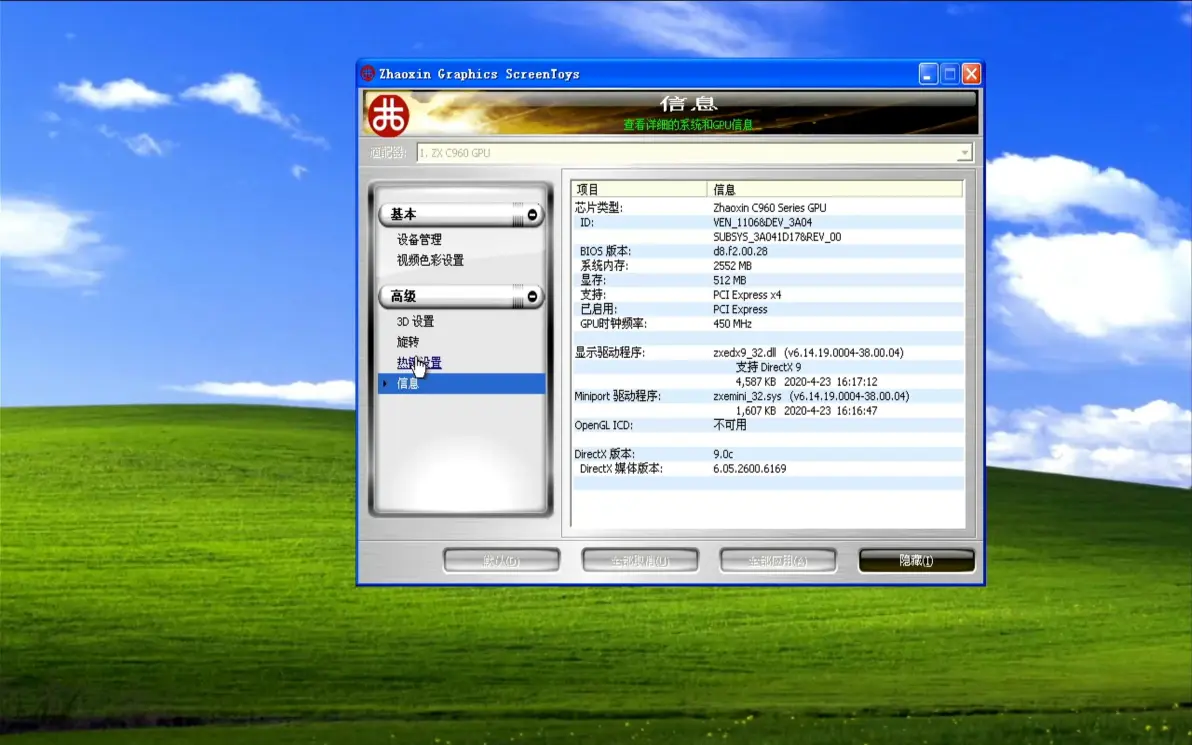The width and height of the screenshot is (1192, 745).
Task: Click the value Zhaoxin C960 Series GPU
Action: pyautogui.click(x=769, y=208)
